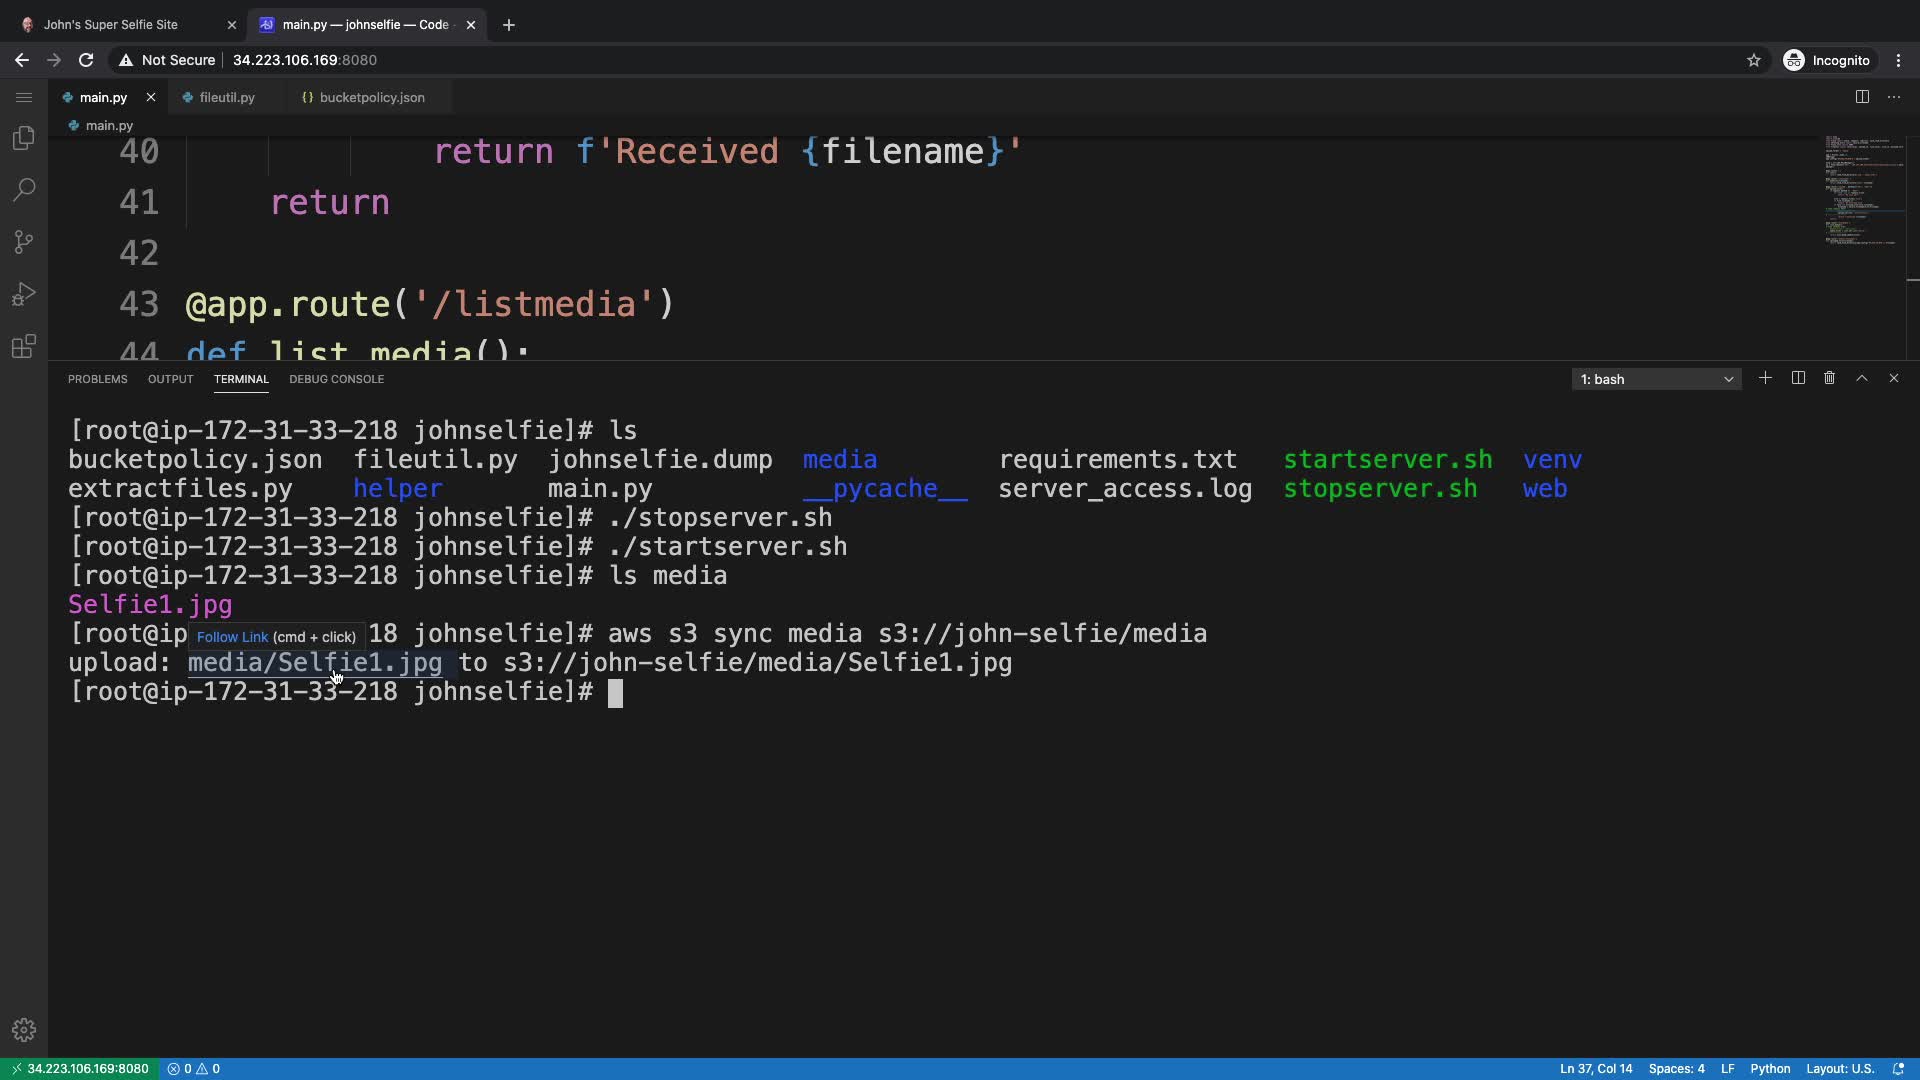Kill terminal with the trash icon

click(x=1829, y=378)
